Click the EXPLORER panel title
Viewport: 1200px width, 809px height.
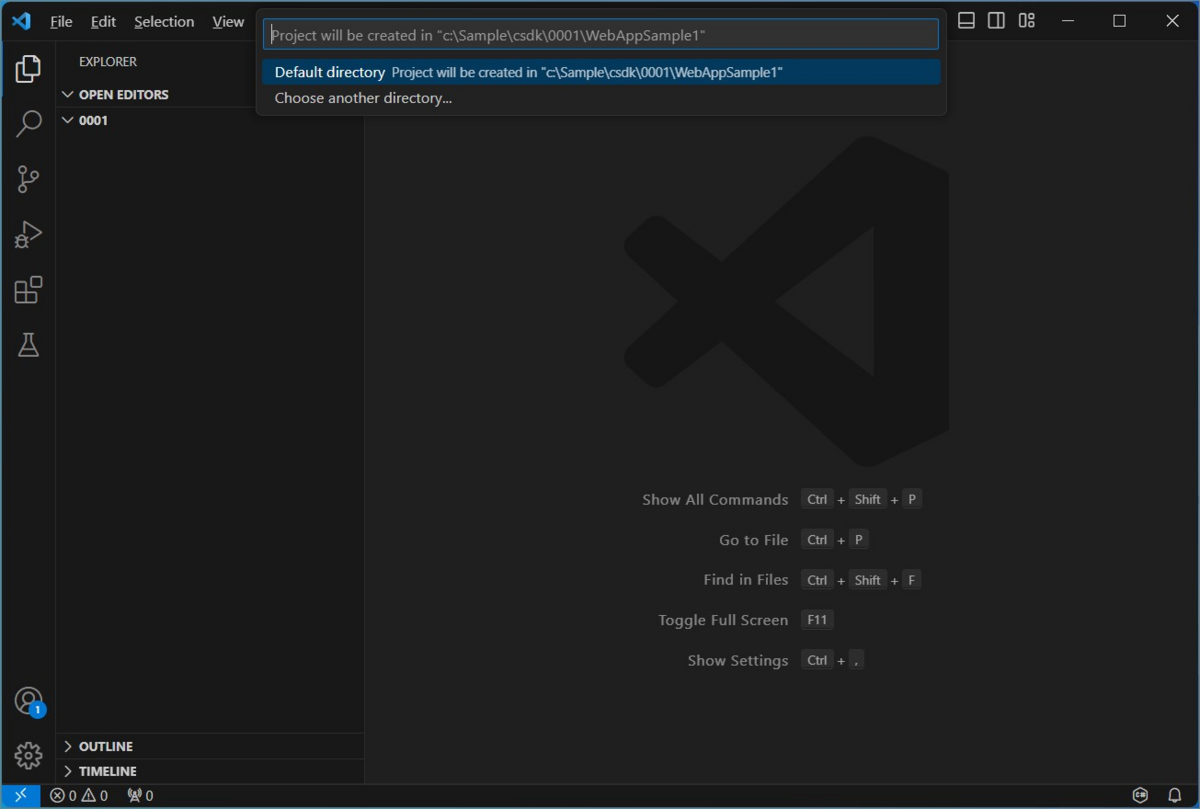click(x=108, y=62)
